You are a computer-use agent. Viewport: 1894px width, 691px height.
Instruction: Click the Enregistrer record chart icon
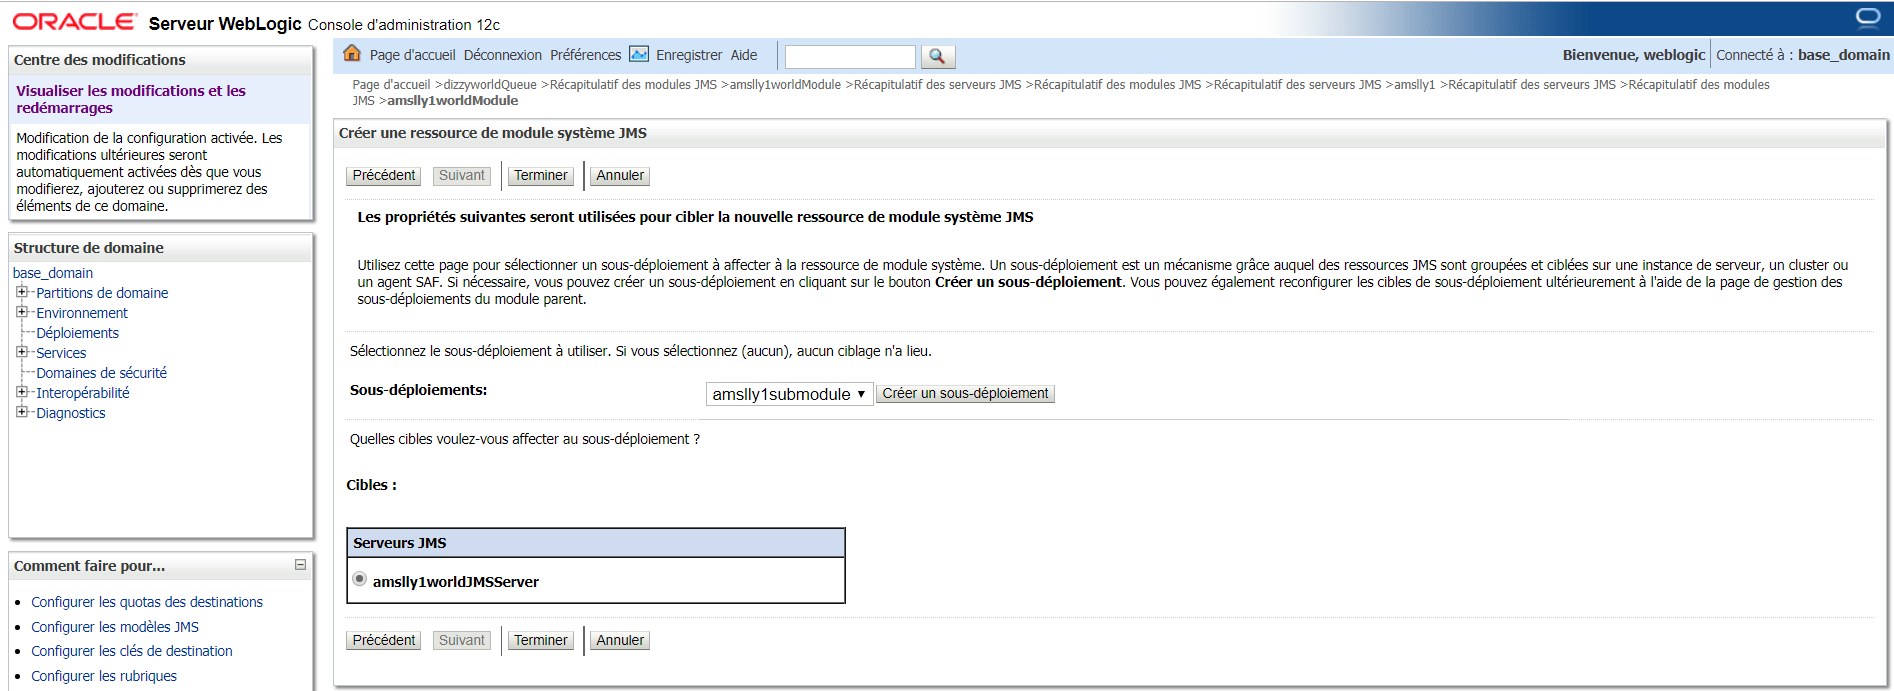[x=639, y=54]
